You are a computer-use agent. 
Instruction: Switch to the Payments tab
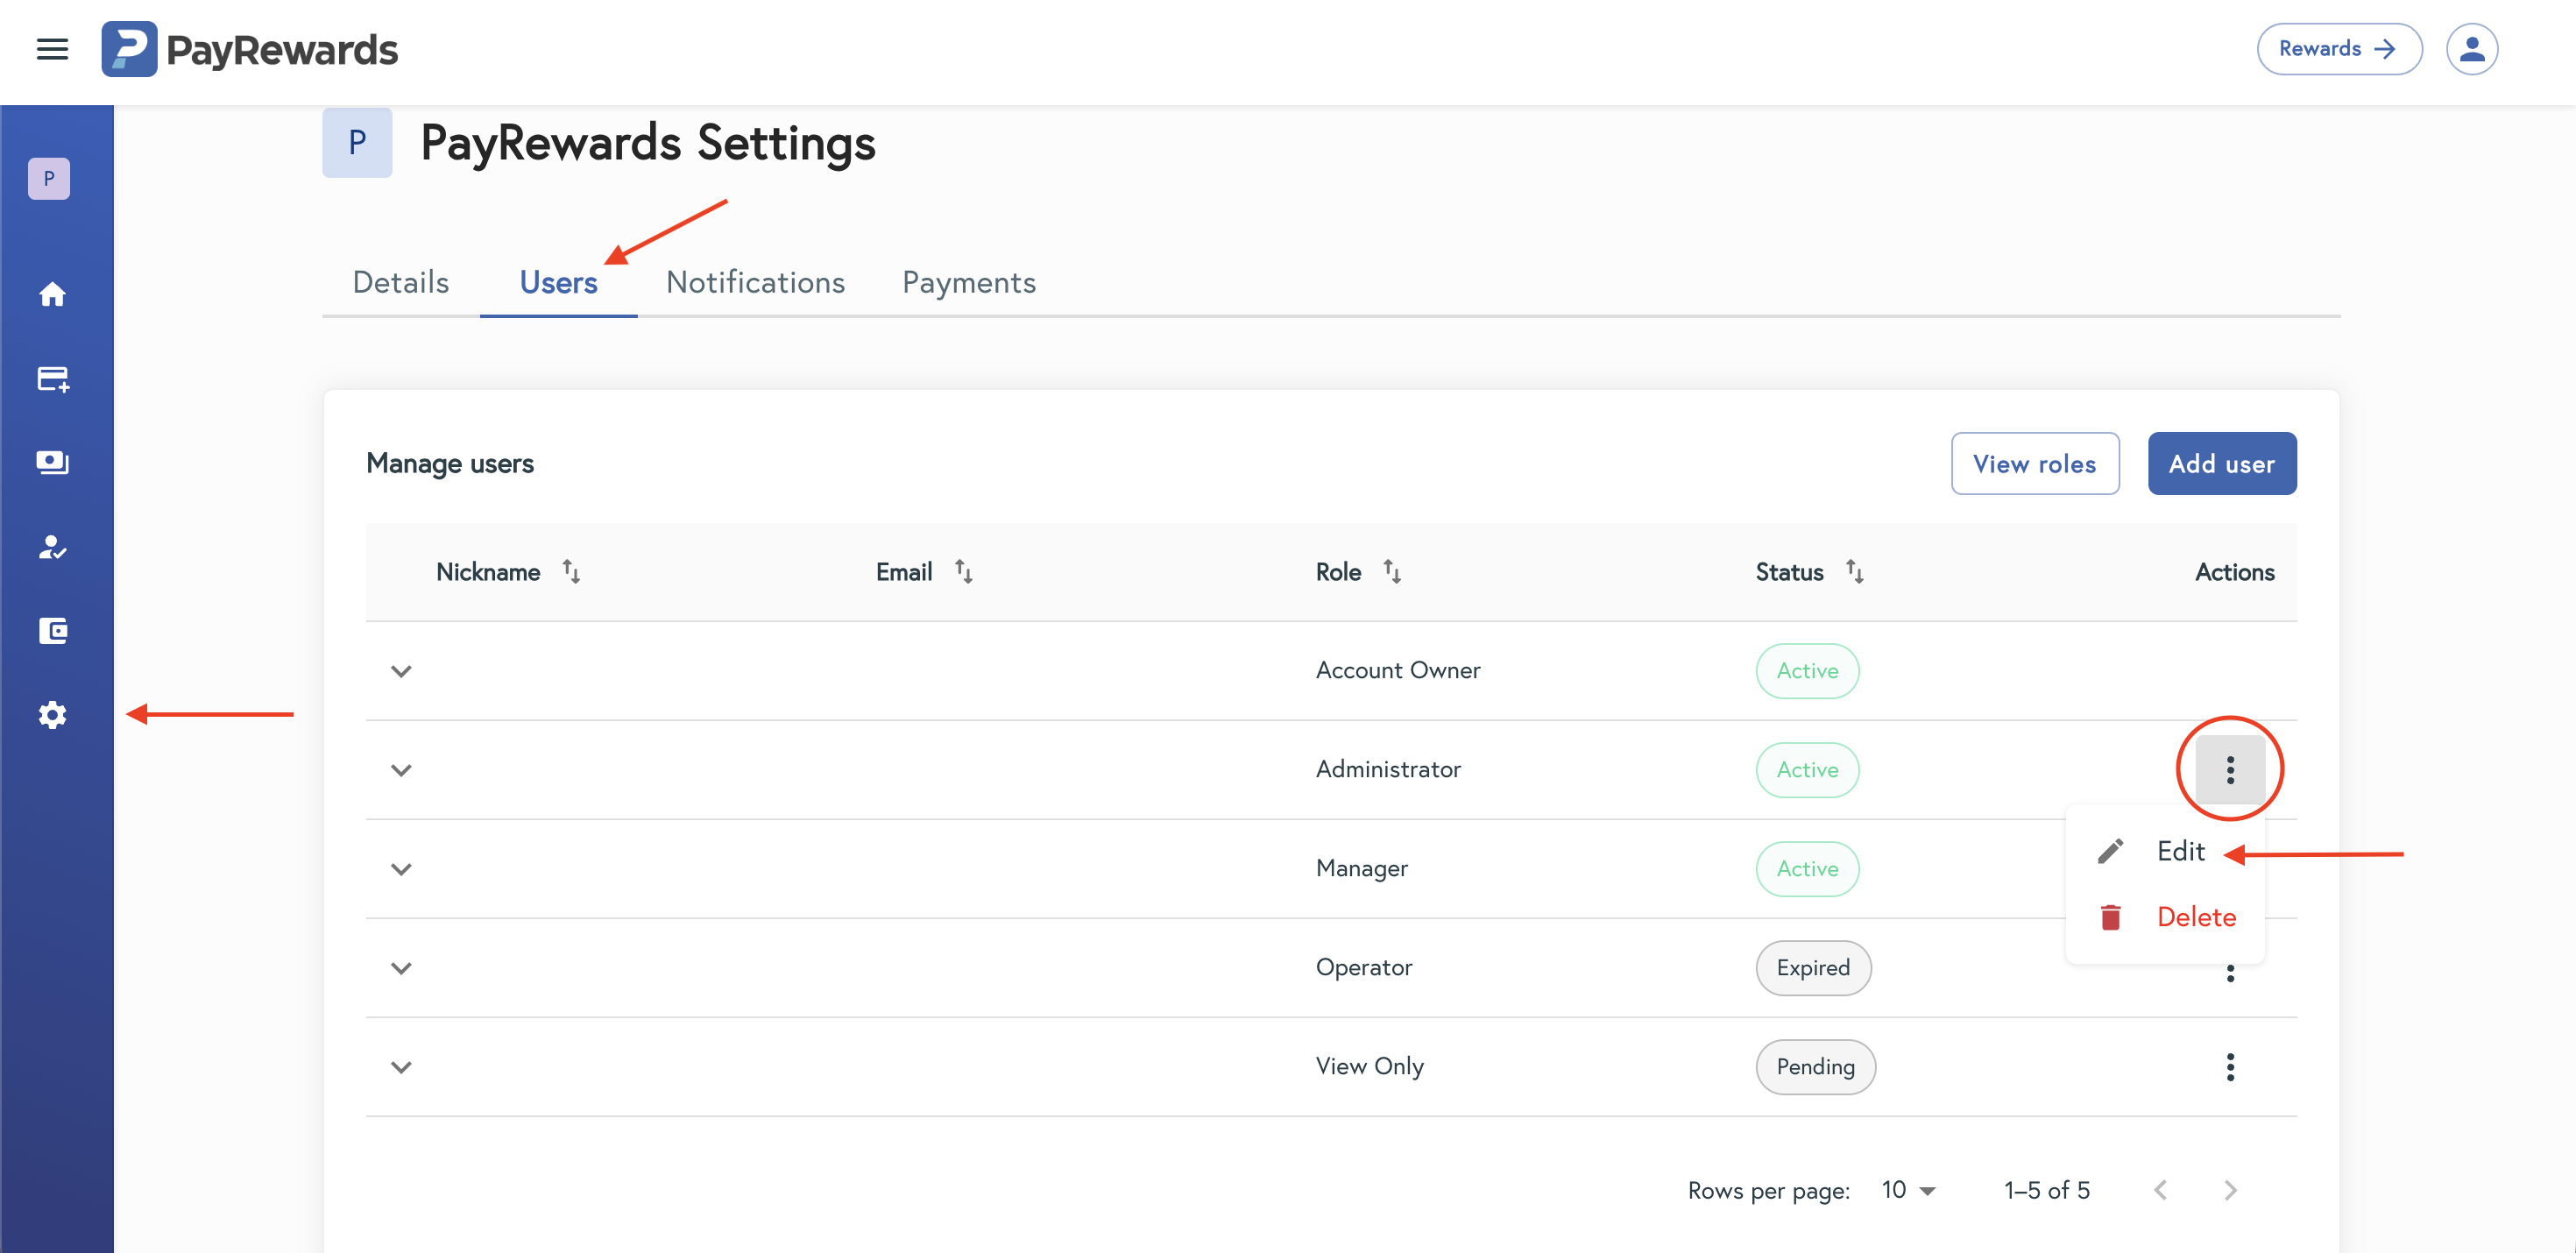point(968,283)
